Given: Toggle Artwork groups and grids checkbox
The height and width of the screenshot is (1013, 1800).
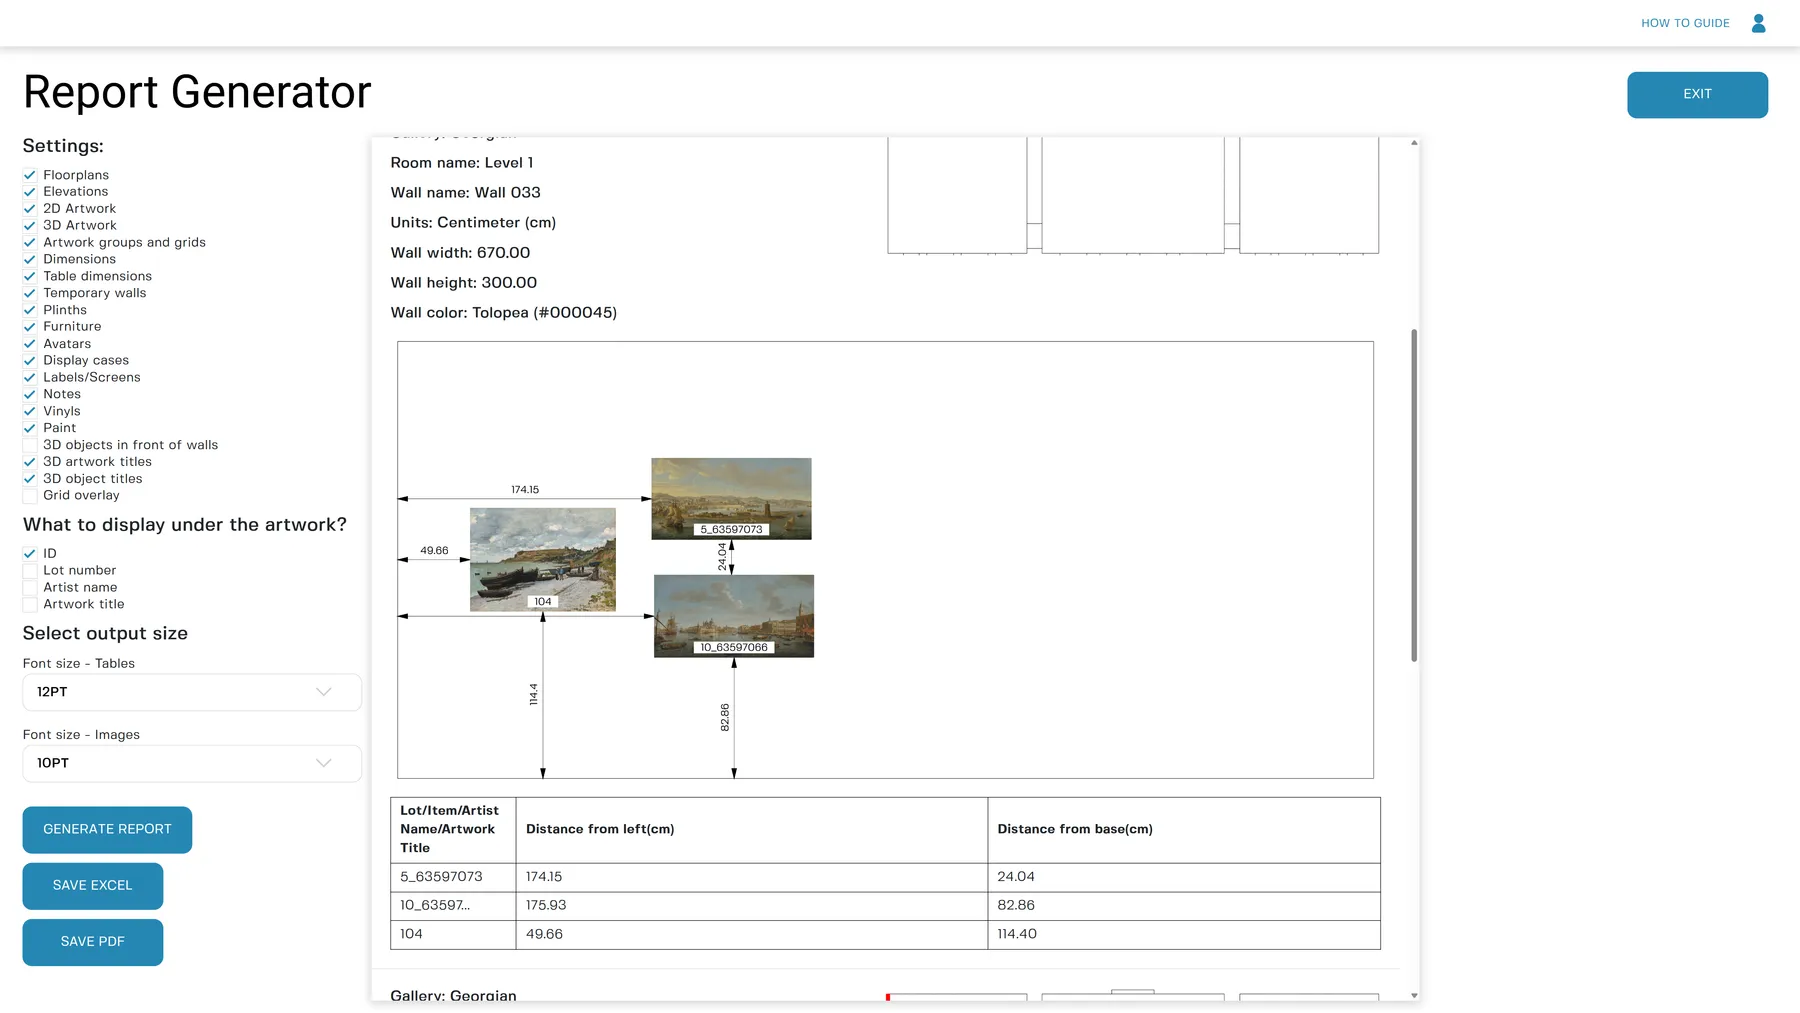Looking at the screenshot, I should tap(30, 242).
